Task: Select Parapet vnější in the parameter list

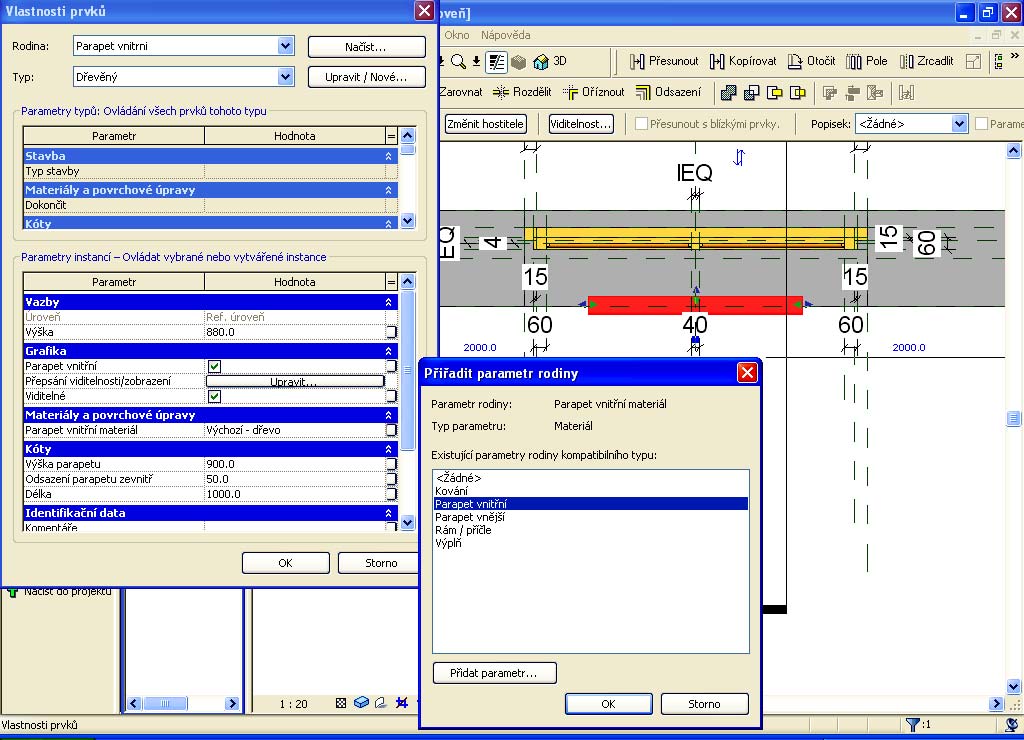Action: point(590,517)
